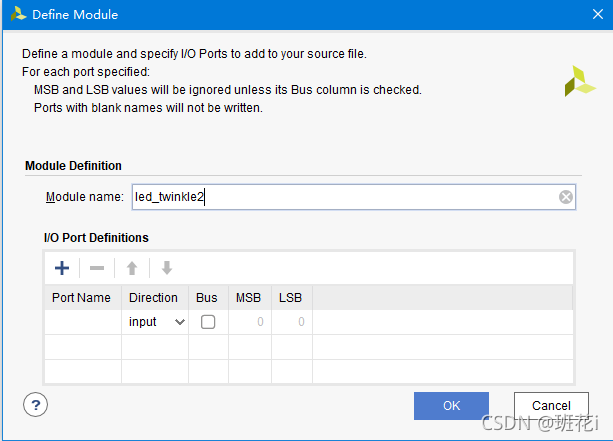Add a new I/O port row
This screenshot has height=441, width=613.
pos(62,268)
